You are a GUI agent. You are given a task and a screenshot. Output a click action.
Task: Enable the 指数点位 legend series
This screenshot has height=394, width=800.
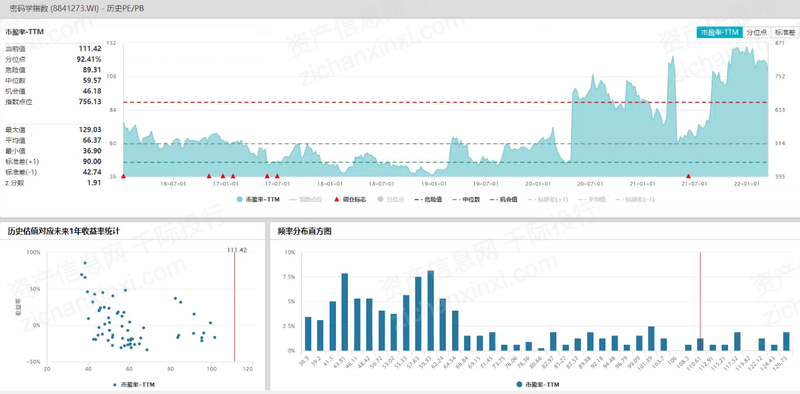pos(306,200)
